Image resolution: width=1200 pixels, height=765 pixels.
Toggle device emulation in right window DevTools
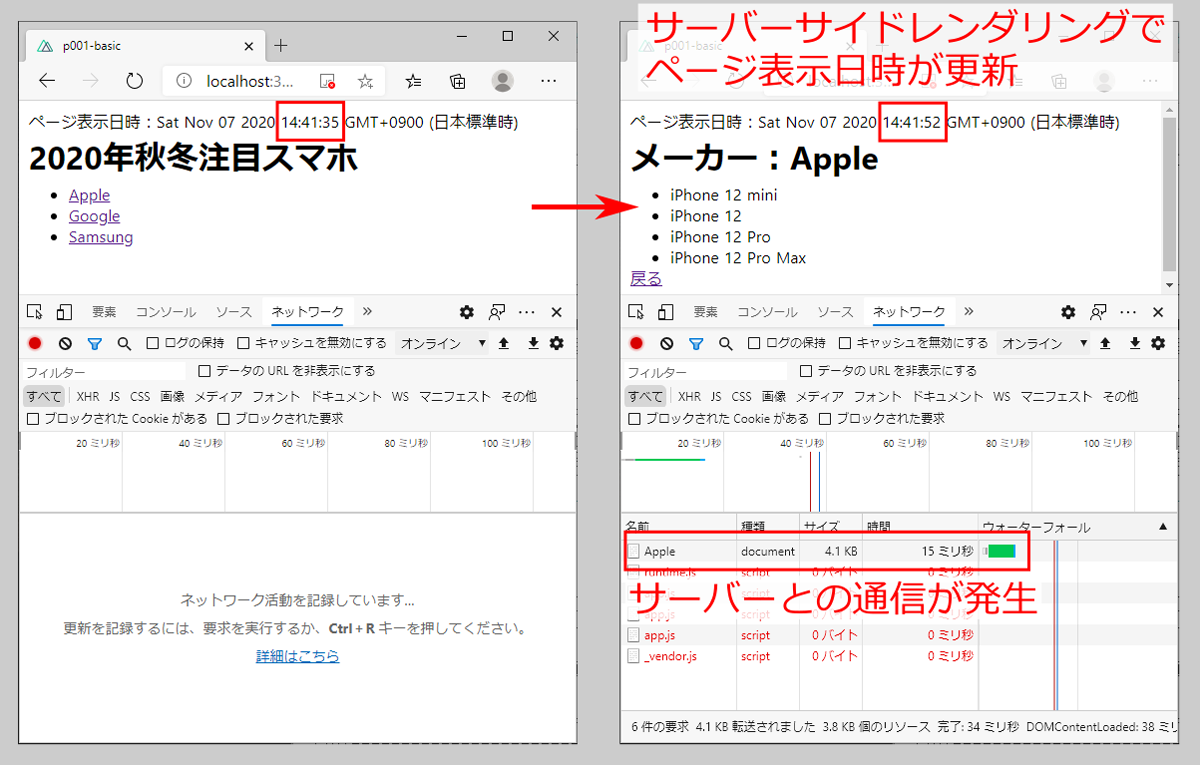point(666,312)
